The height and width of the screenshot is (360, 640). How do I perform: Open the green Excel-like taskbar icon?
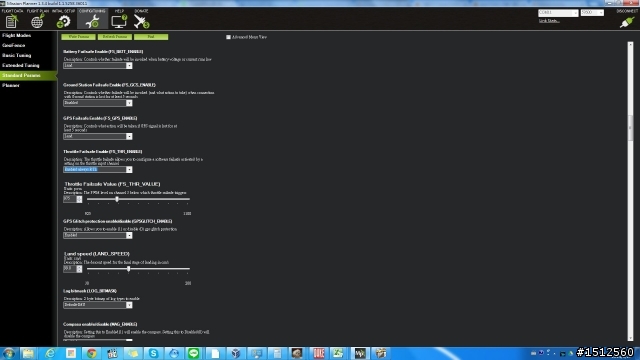click(339, 353)
